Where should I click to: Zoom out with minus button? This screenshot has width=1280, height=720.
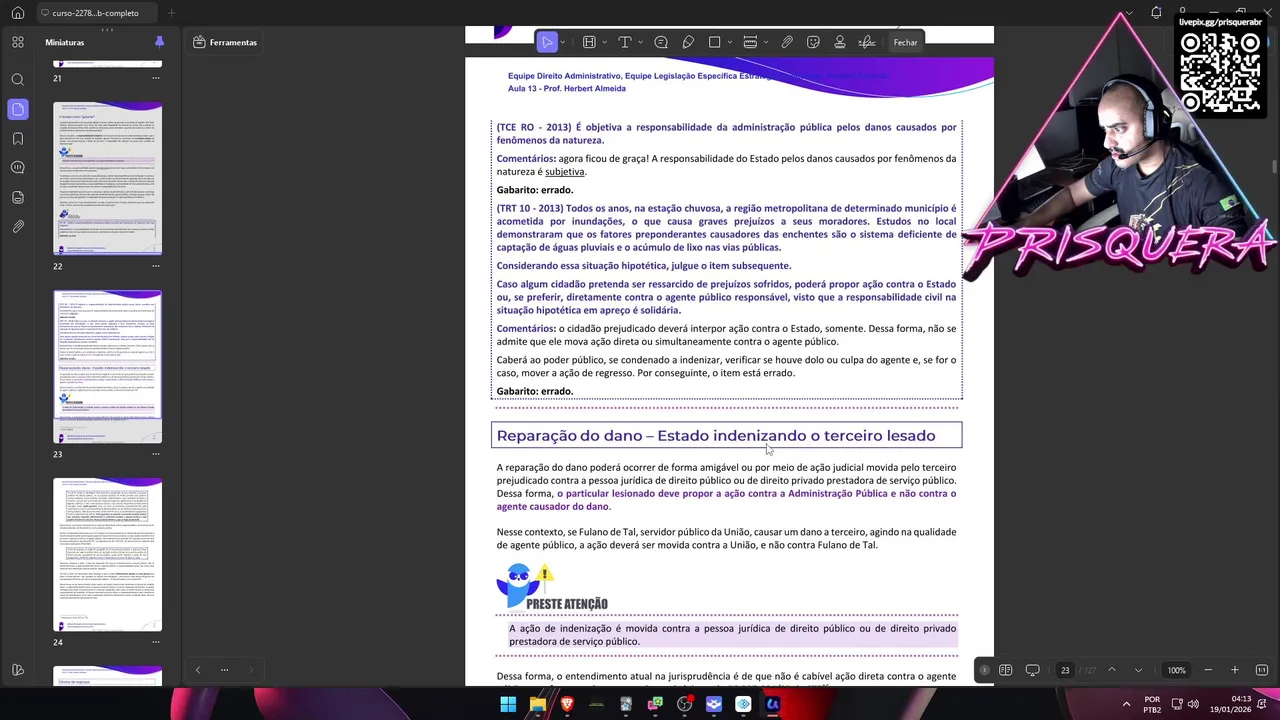(x=1208, y=670)
